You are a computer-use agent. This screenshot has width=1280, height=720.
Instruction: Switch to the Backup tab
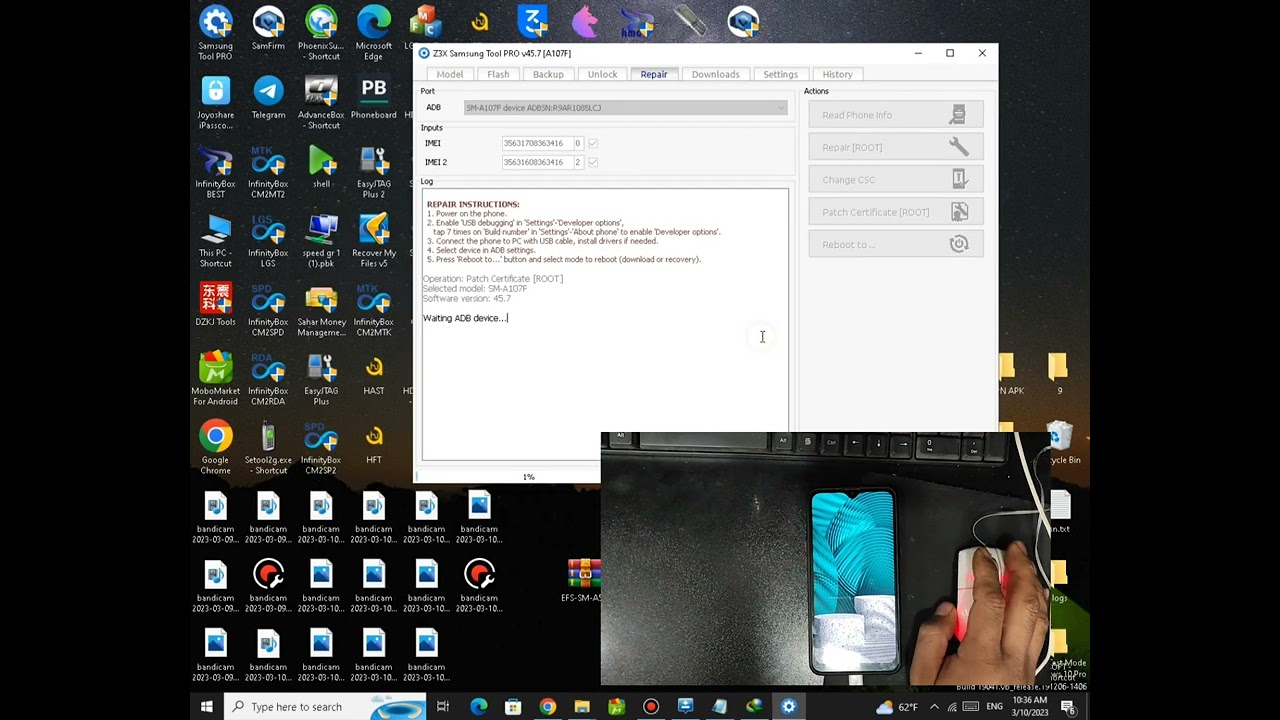click(x=548, y=74)
